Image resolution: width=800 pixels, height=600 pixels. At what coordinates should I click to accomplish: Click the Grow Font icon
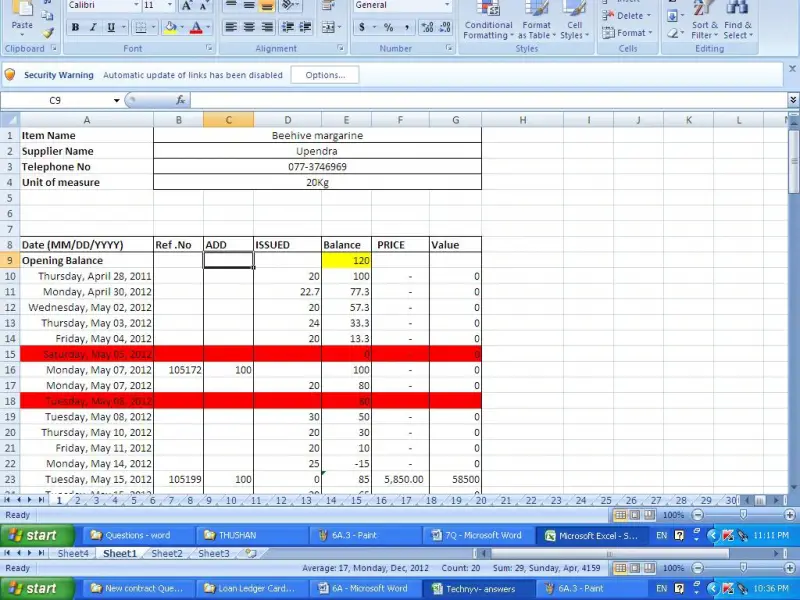[186, 6]
